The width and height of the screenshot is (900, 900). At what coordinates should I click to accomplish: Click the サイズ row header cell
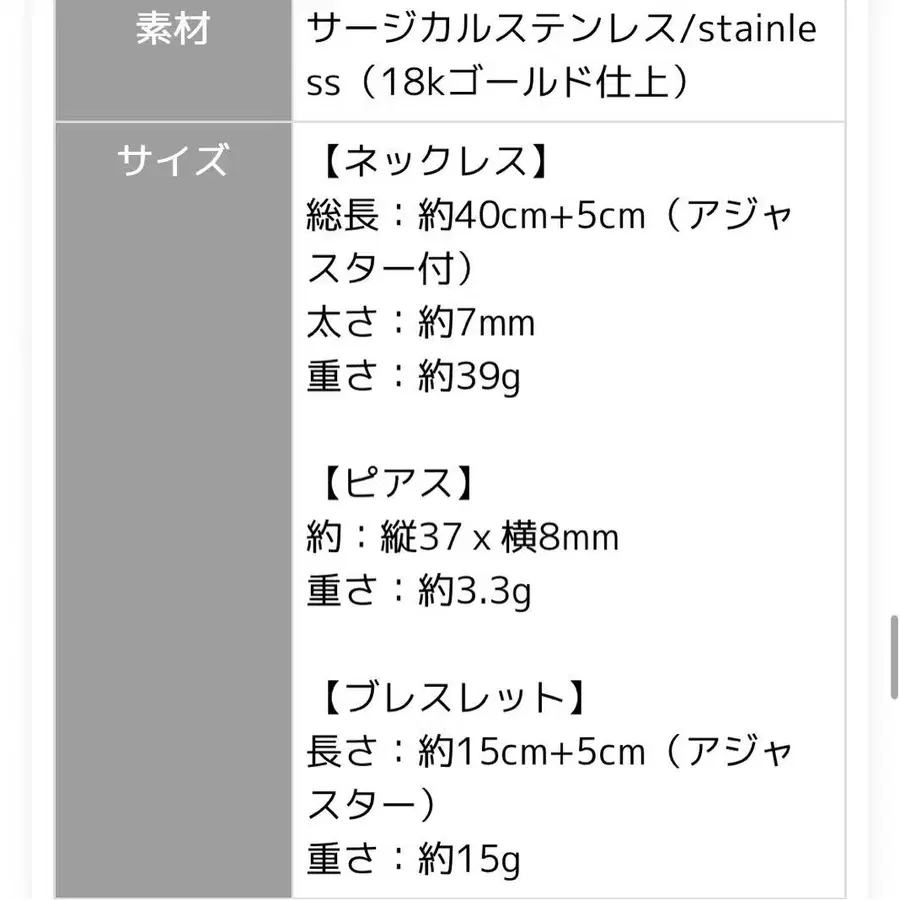(x=173, y=160)
